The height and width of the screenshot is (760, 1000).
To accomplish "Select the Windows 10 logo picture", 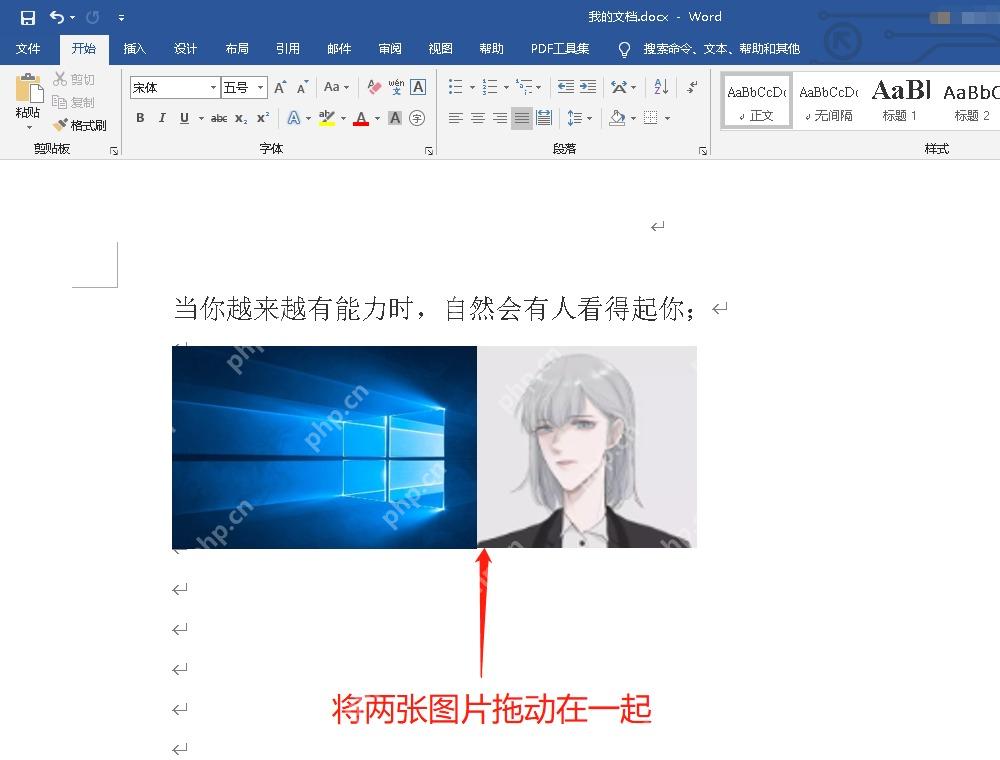I will 325,447.
